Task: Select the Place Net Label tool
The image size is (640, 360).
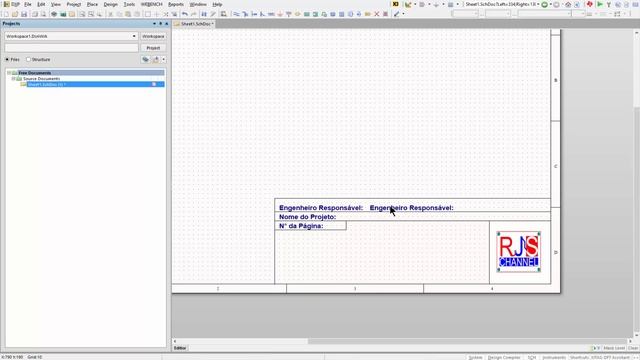Action: [271, 14]
